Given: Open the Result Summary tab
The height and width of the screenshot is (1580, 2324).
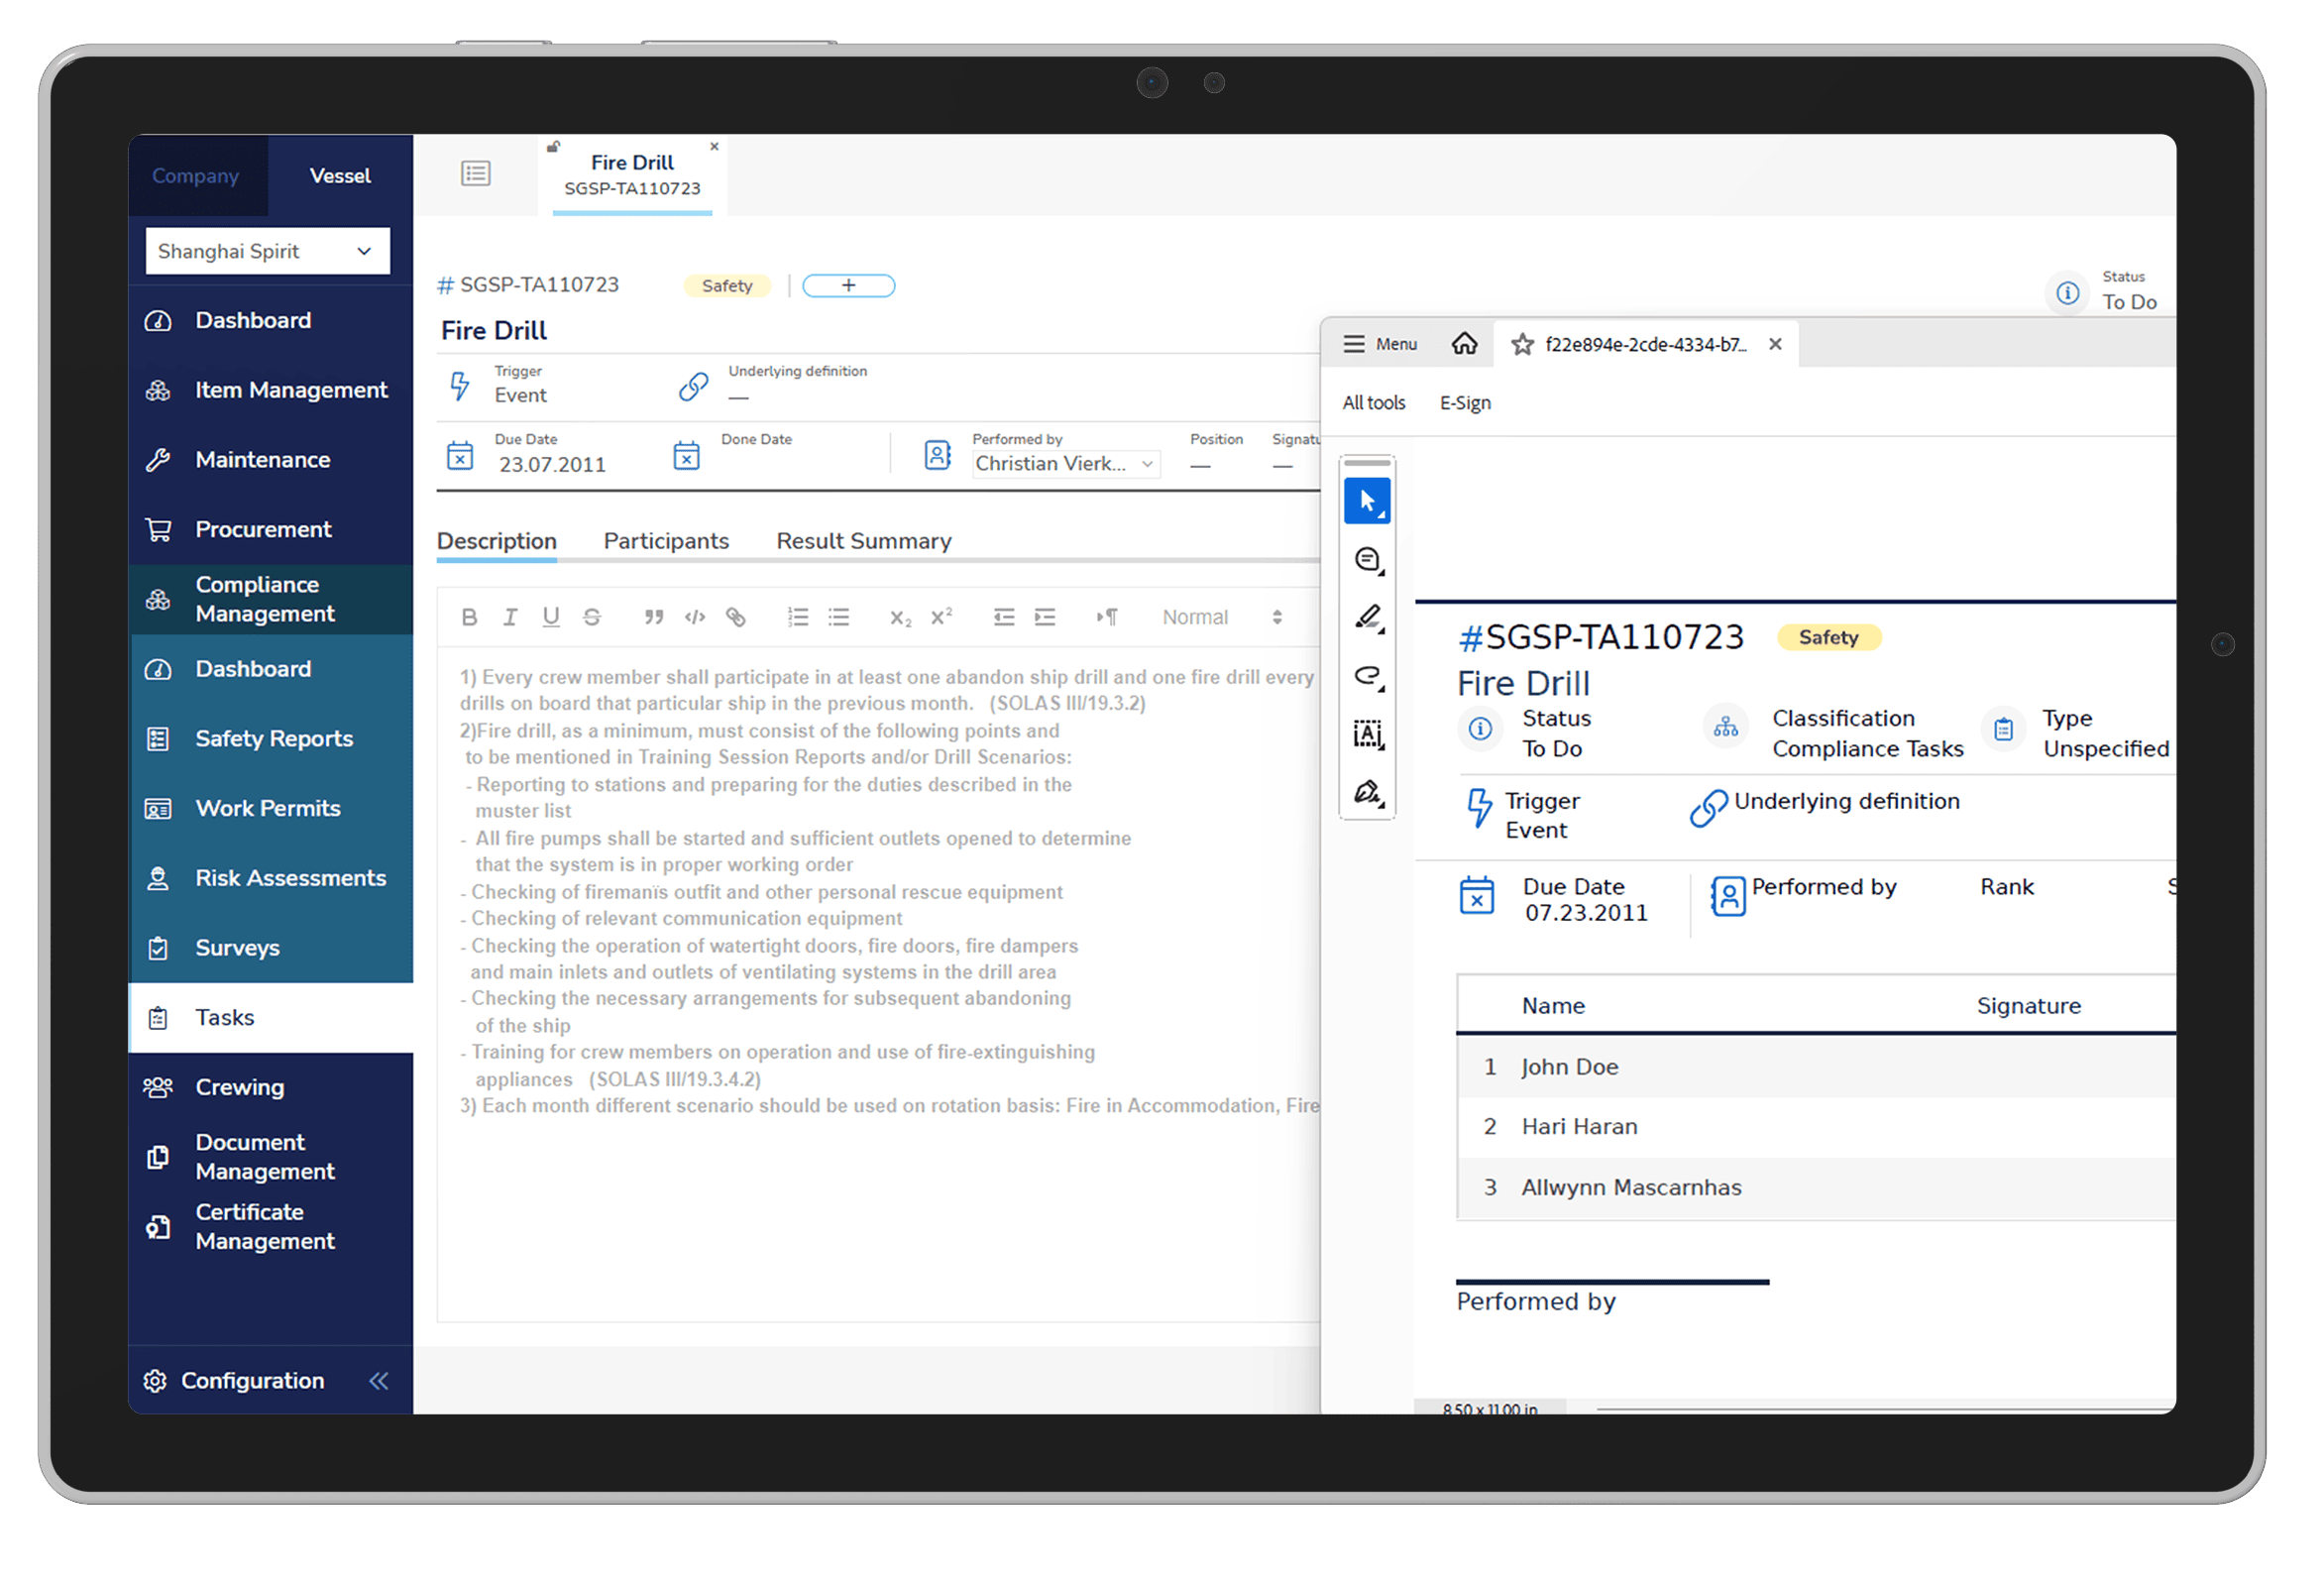Looking at the screenshot, I should coord(863,541).
